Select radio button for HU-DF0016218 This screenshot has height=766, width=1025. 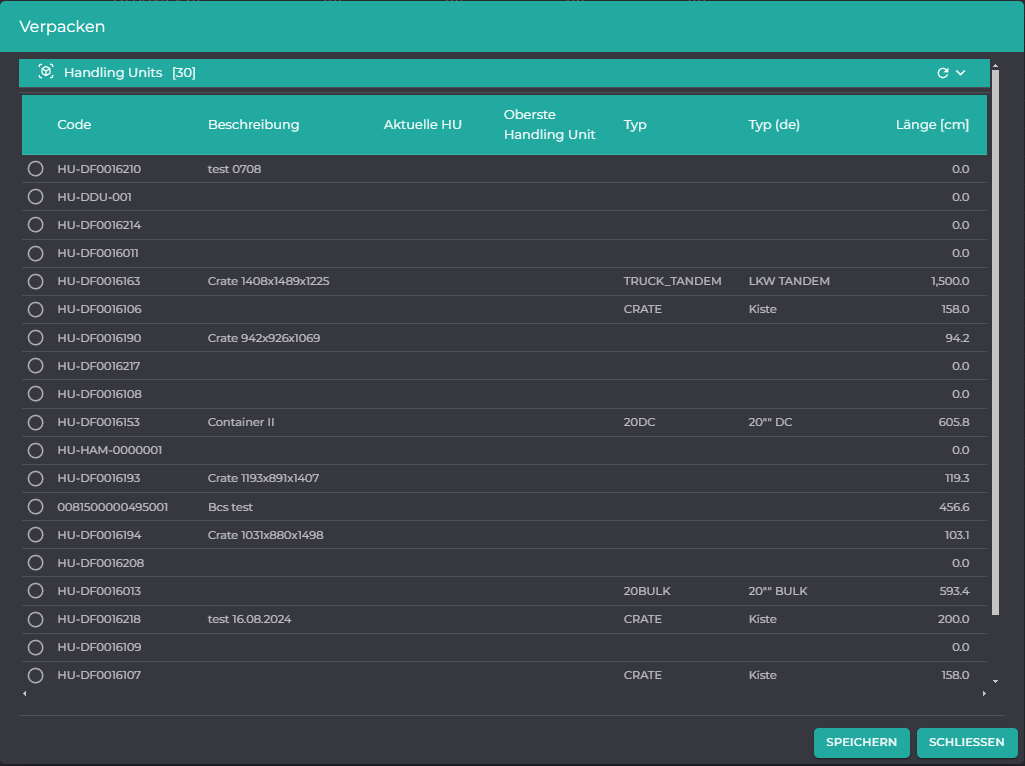[x=36, y=619]
